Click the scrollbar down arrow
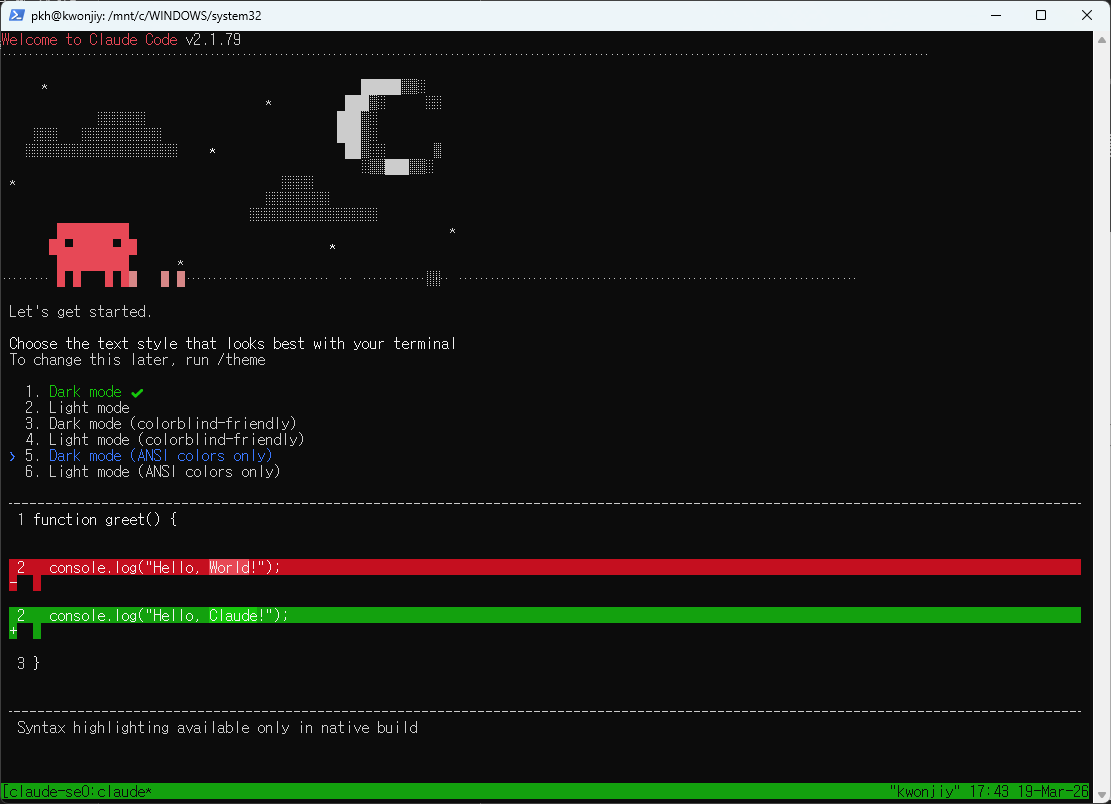 pyautogui.click(x=1102, y=794)
